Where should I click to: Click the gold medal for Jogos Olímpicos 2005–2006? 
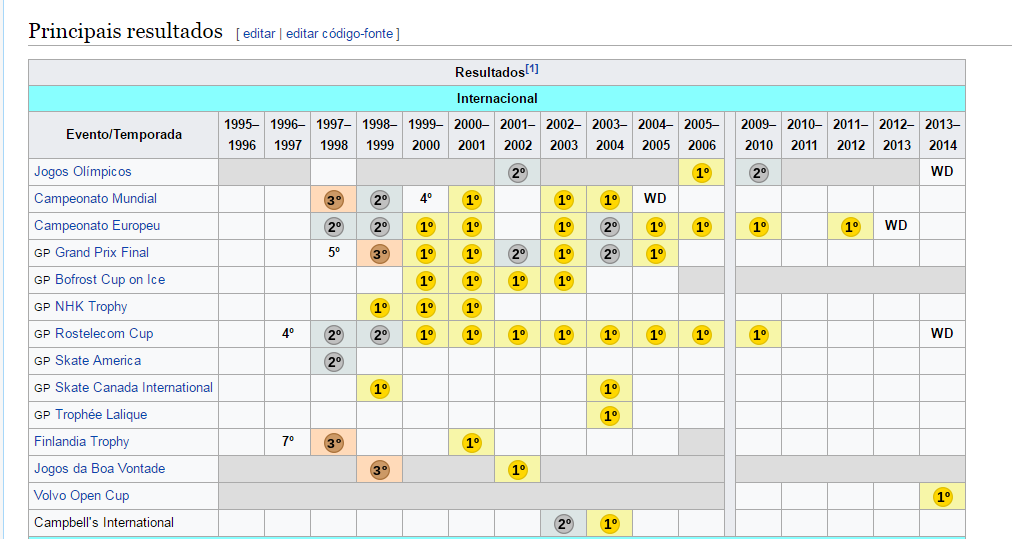[702, 172]
